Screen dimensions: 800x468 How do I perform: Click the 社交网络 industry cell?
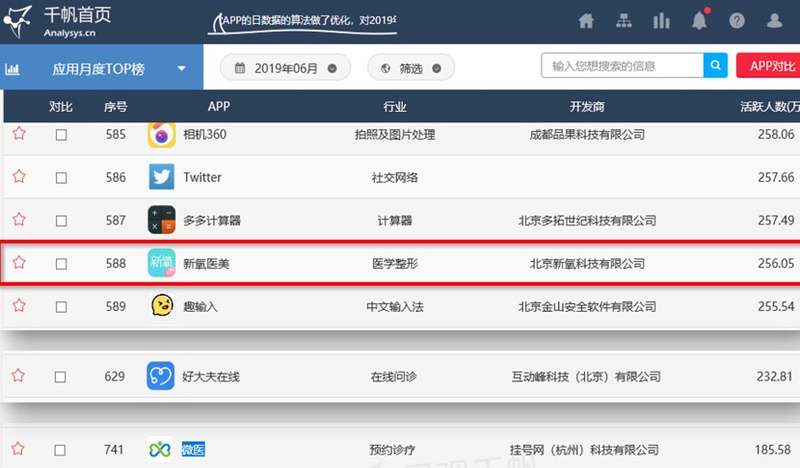(x=395, y=177)
